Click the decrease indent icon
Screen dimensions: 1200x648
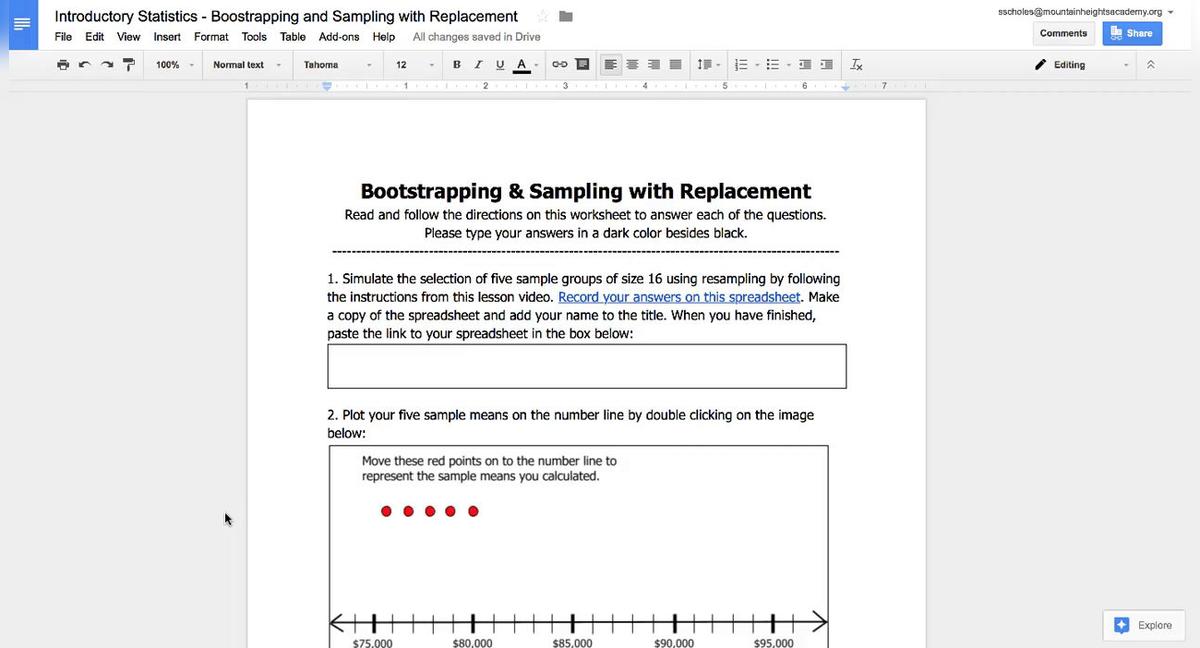pos(806,65)
